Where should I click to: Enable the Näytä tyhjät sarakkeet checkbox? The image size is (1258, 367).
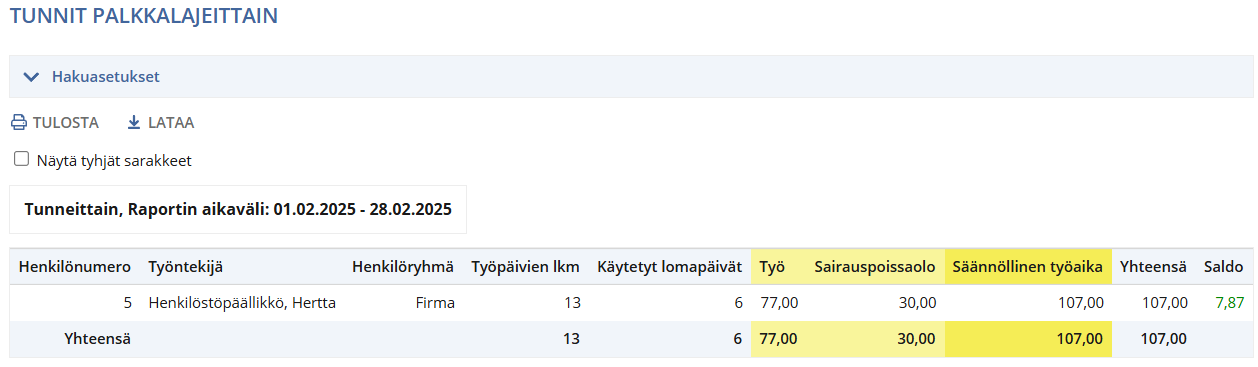coord(21,159)
